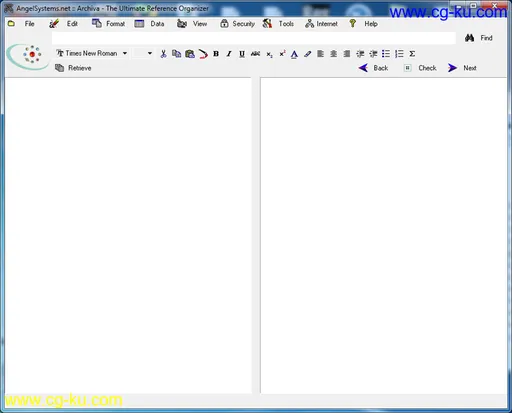Apply Bold formatting

pos(216,54)
